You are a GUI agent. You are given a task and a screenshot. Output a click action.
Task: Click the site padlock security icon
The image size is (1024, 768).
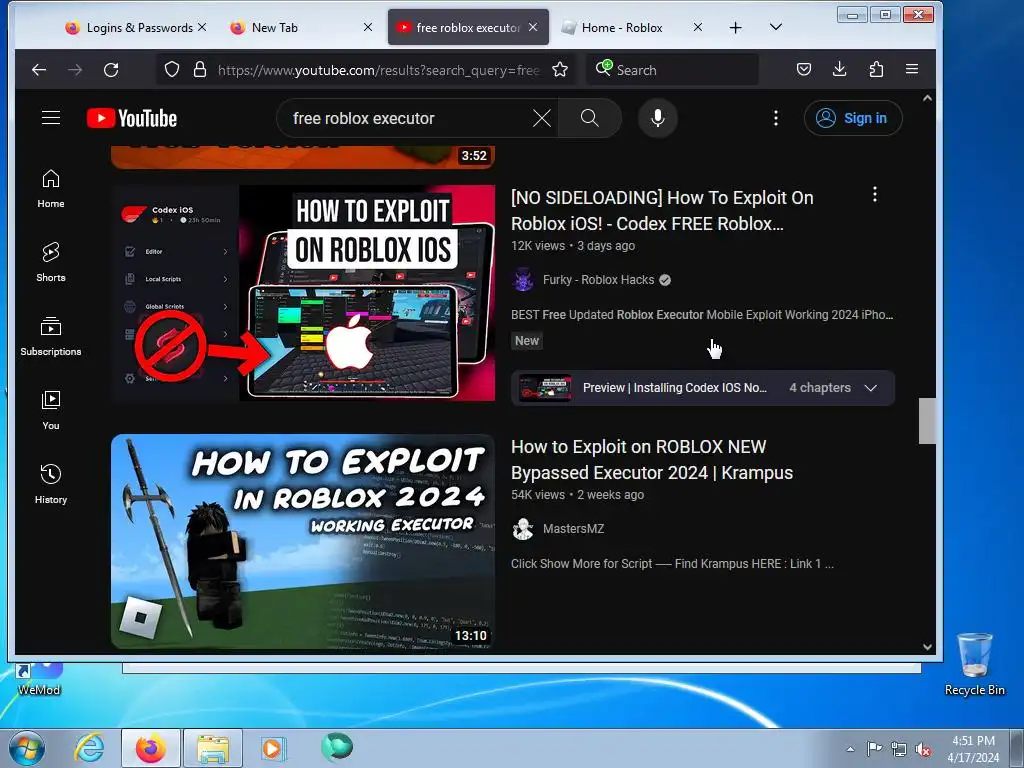tap(200, 70)
